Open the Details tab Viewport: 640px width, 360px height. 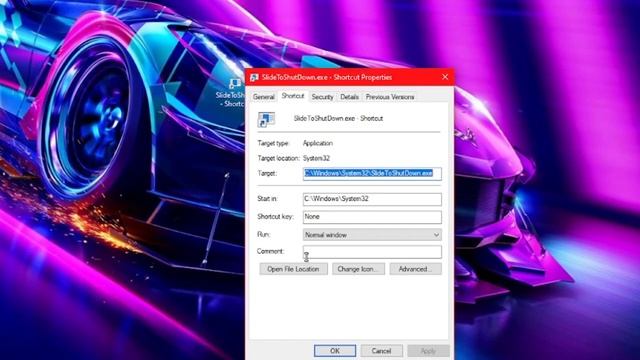click(349, 97)
